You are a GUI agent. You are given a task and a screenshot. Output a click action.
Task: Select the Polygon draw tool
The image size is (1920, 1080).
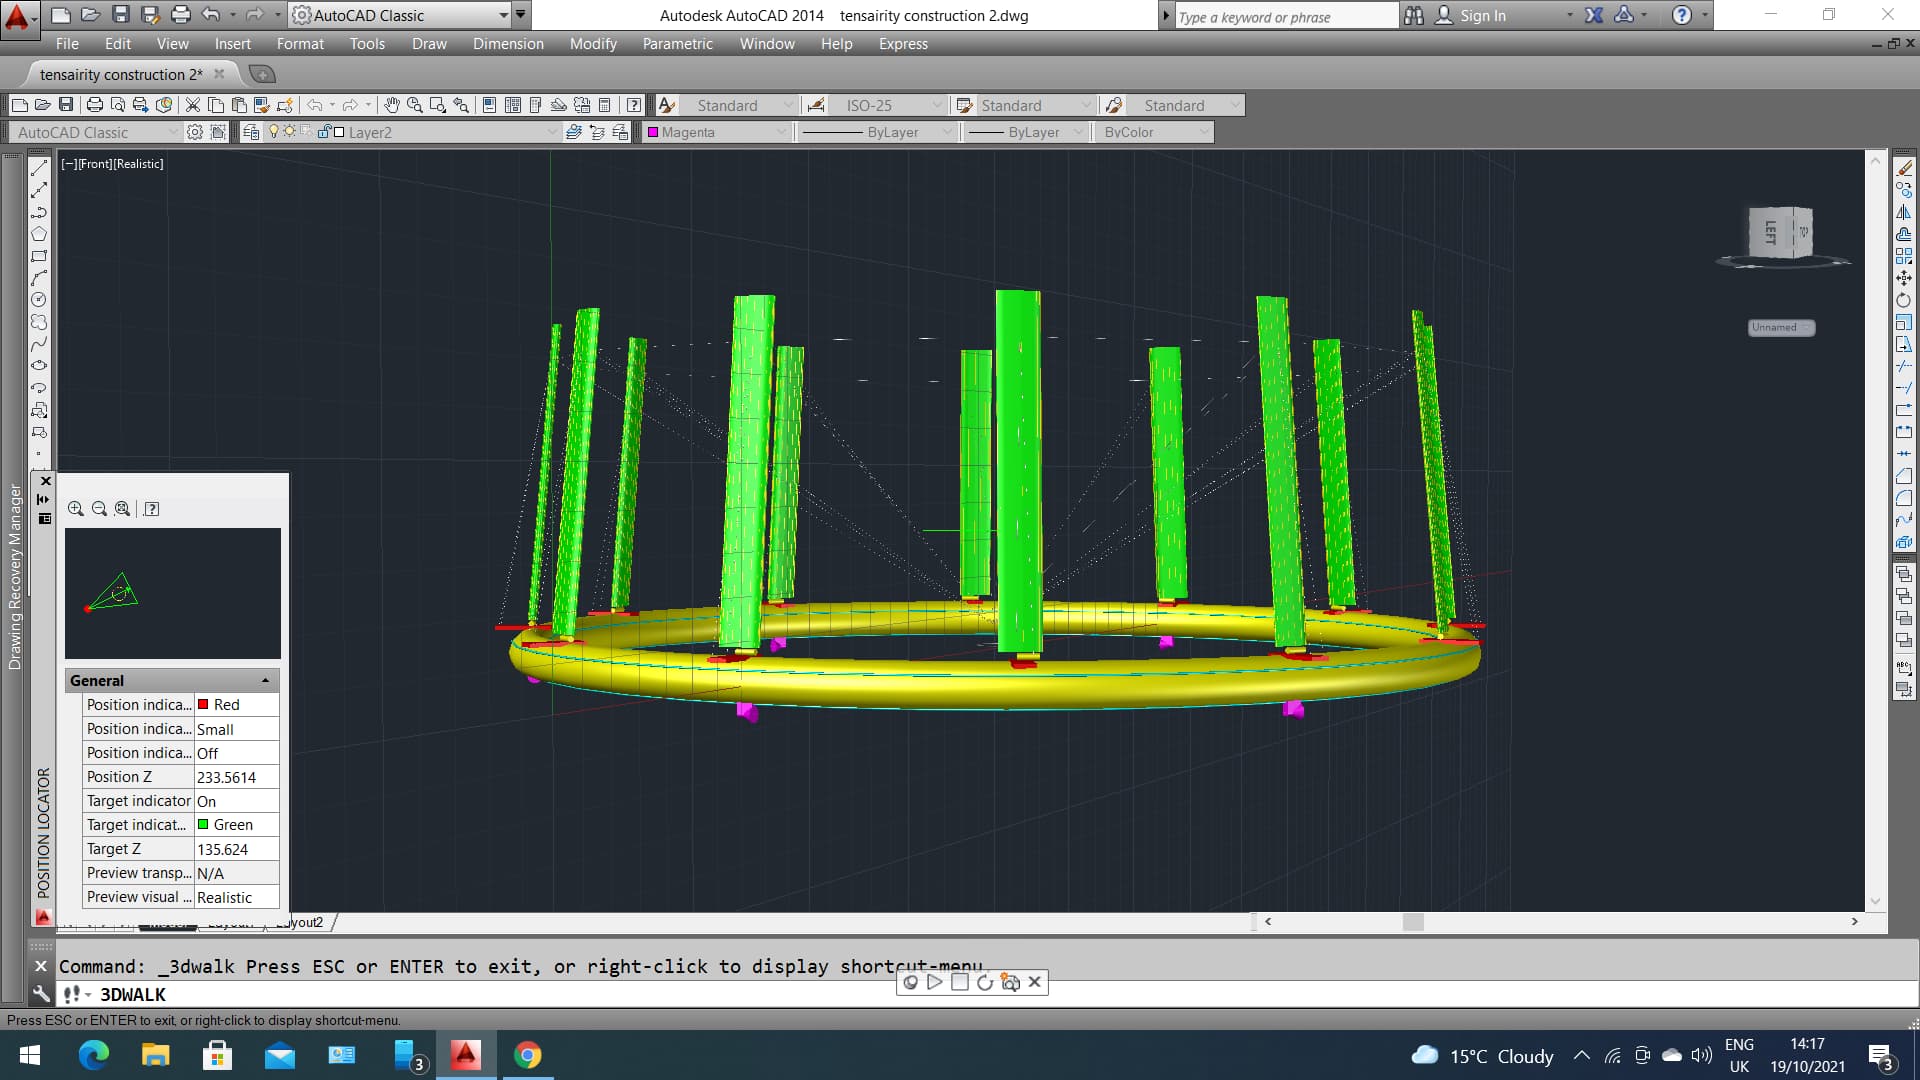[x=39, y=234]
